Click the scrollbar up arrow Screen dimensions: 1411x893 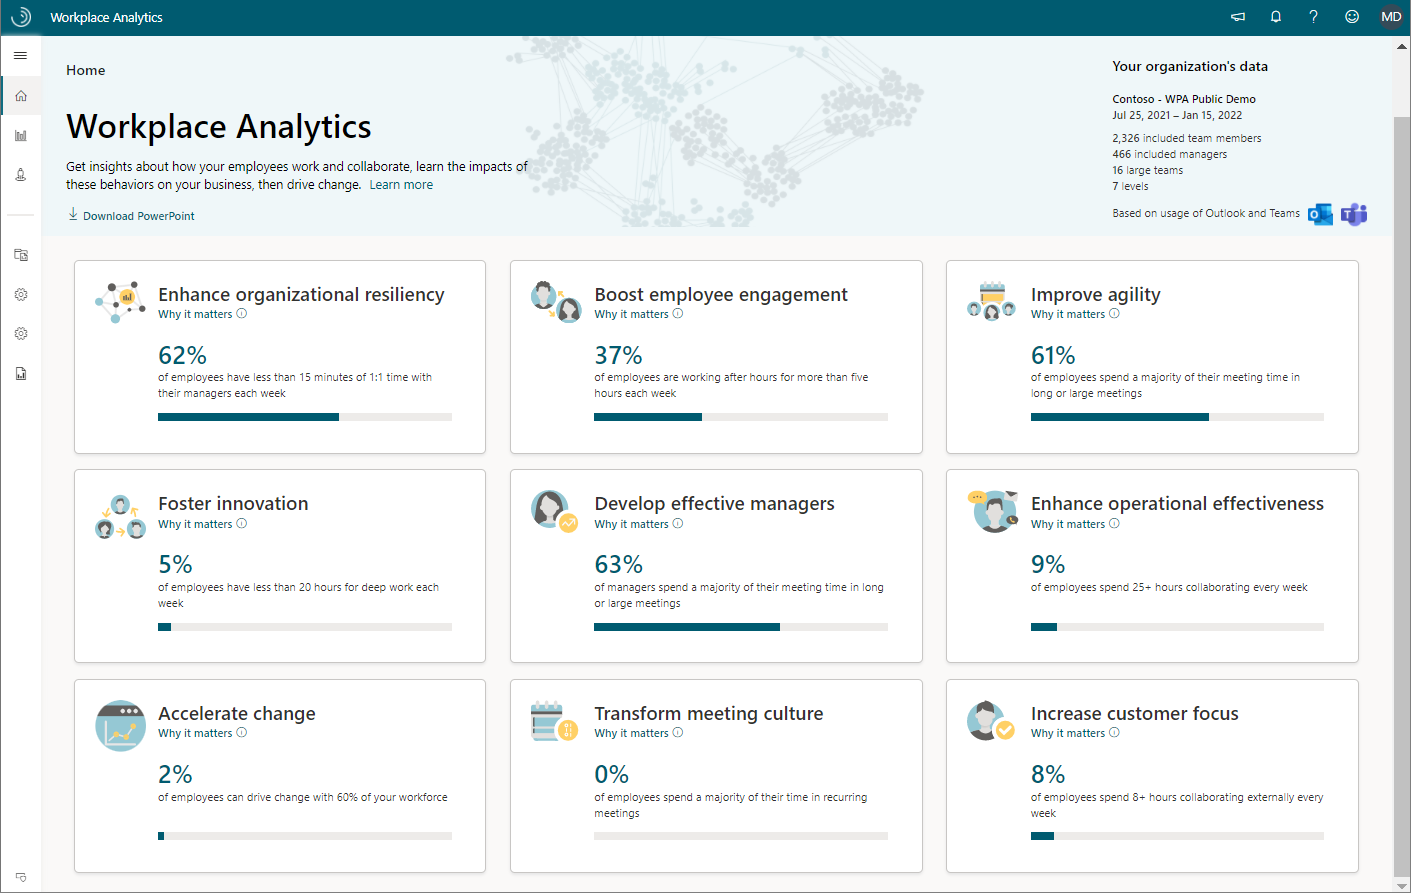1402,45
